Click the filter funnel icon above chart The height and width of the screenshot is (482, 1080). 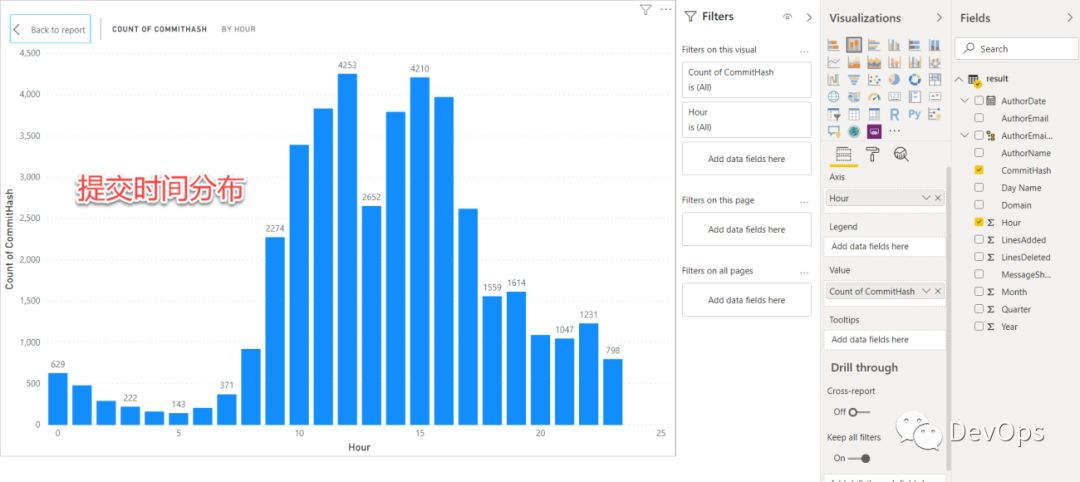(645, 9)
